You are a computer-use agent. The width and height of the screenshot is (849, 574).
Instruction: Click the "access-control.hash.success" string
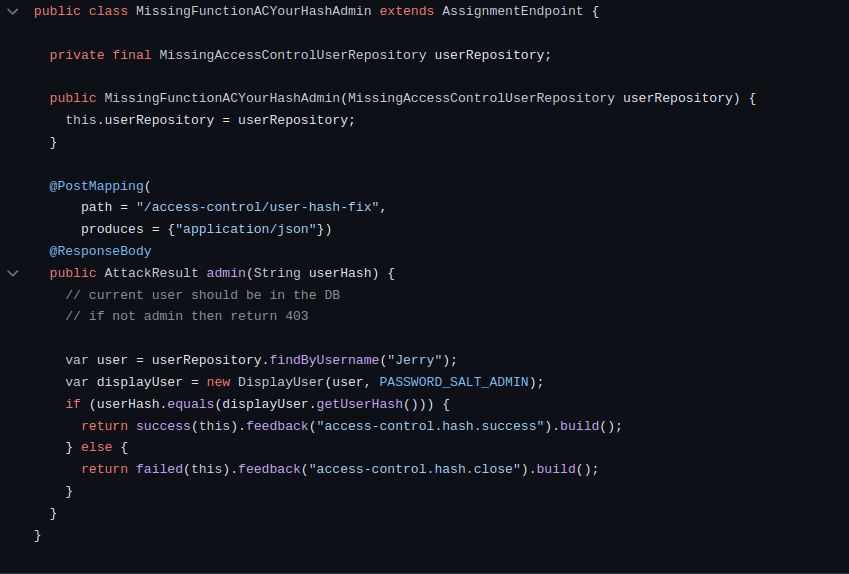click(430, 426)
